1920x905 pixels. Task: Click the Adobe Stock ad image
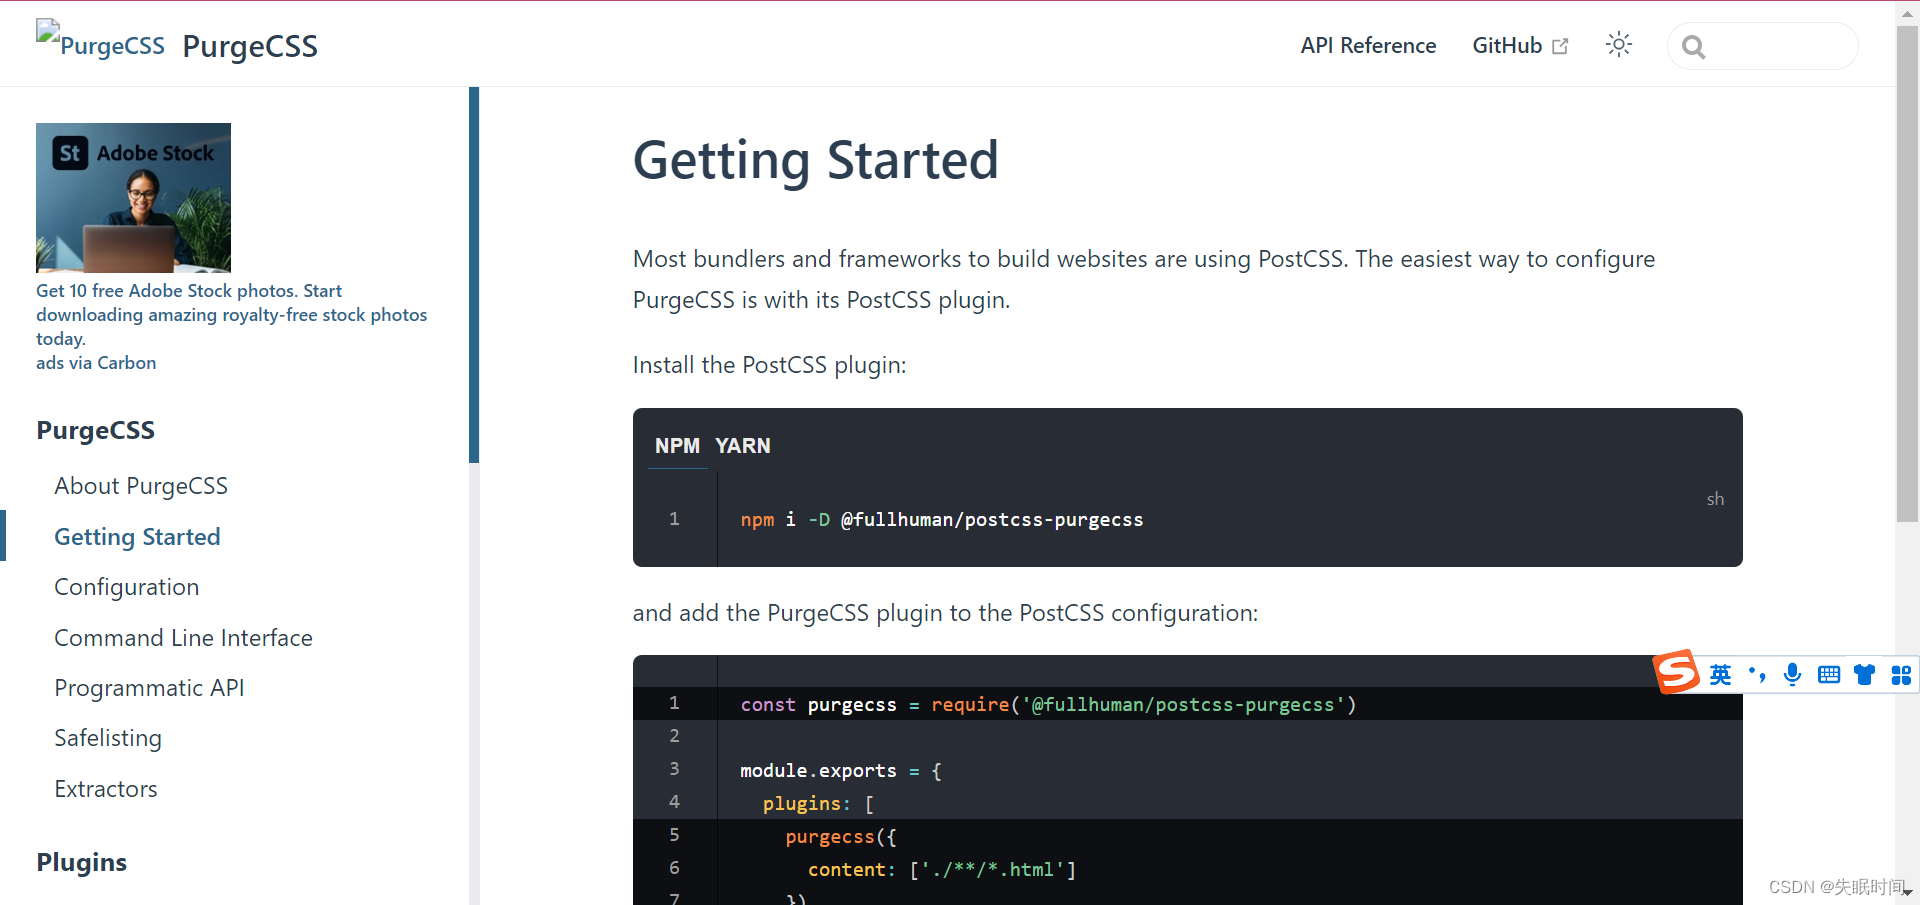[133, 197]
